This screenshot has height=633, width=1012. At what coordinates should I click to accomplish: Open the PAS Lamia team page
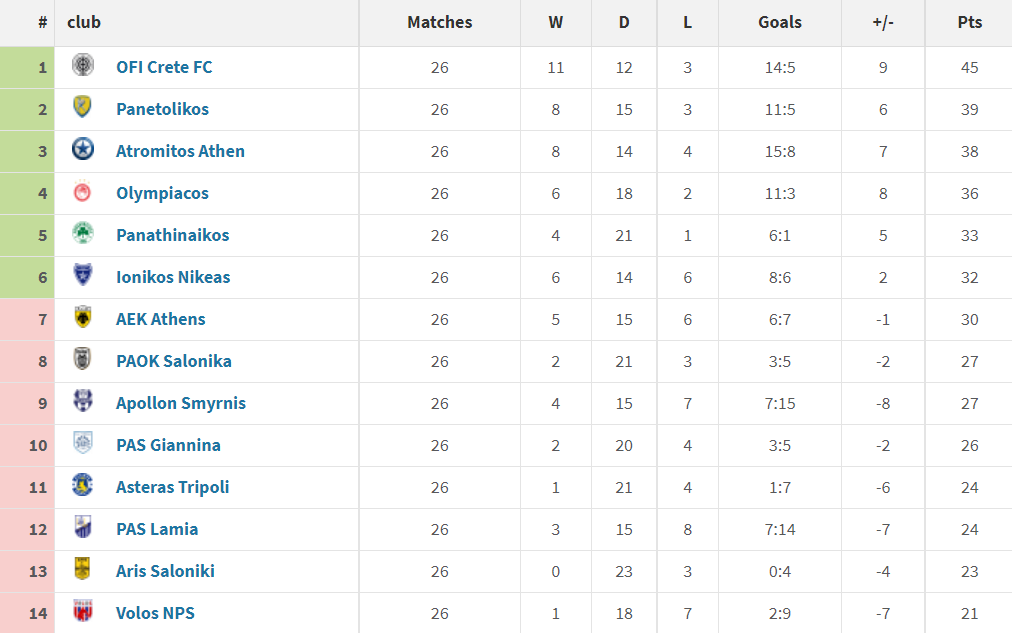pos(156,529)
